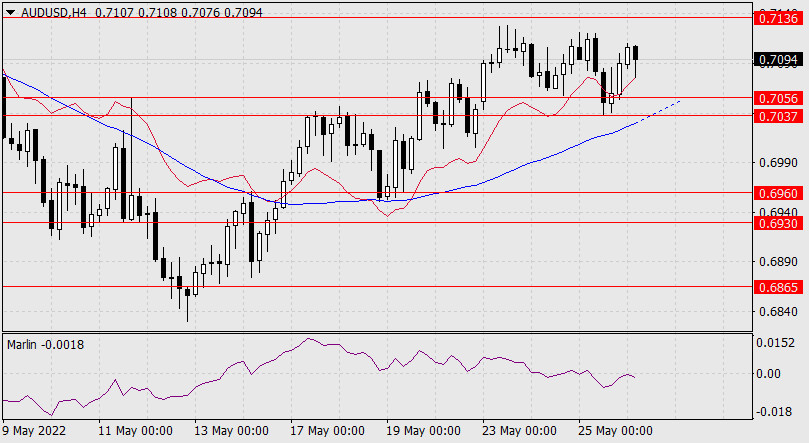Click the 0.6960 red price level label
Screen dimensions: 809x443
point(779,193)
